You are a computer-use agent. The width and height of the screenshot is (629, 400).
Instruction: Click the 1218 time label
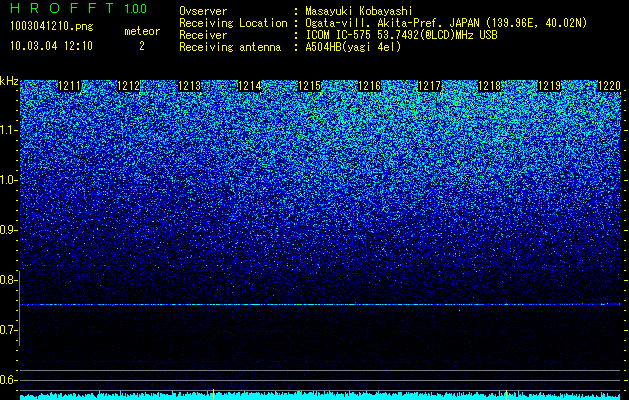point(490,86)
